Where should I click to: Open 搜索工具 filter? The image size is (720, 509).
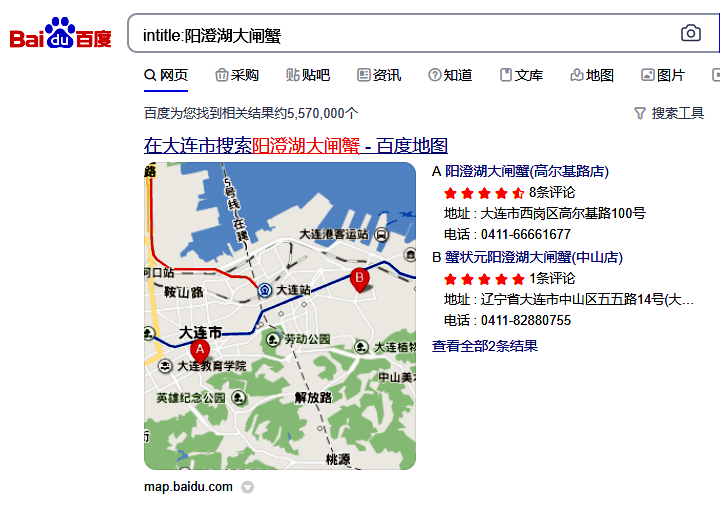point(669,113)
